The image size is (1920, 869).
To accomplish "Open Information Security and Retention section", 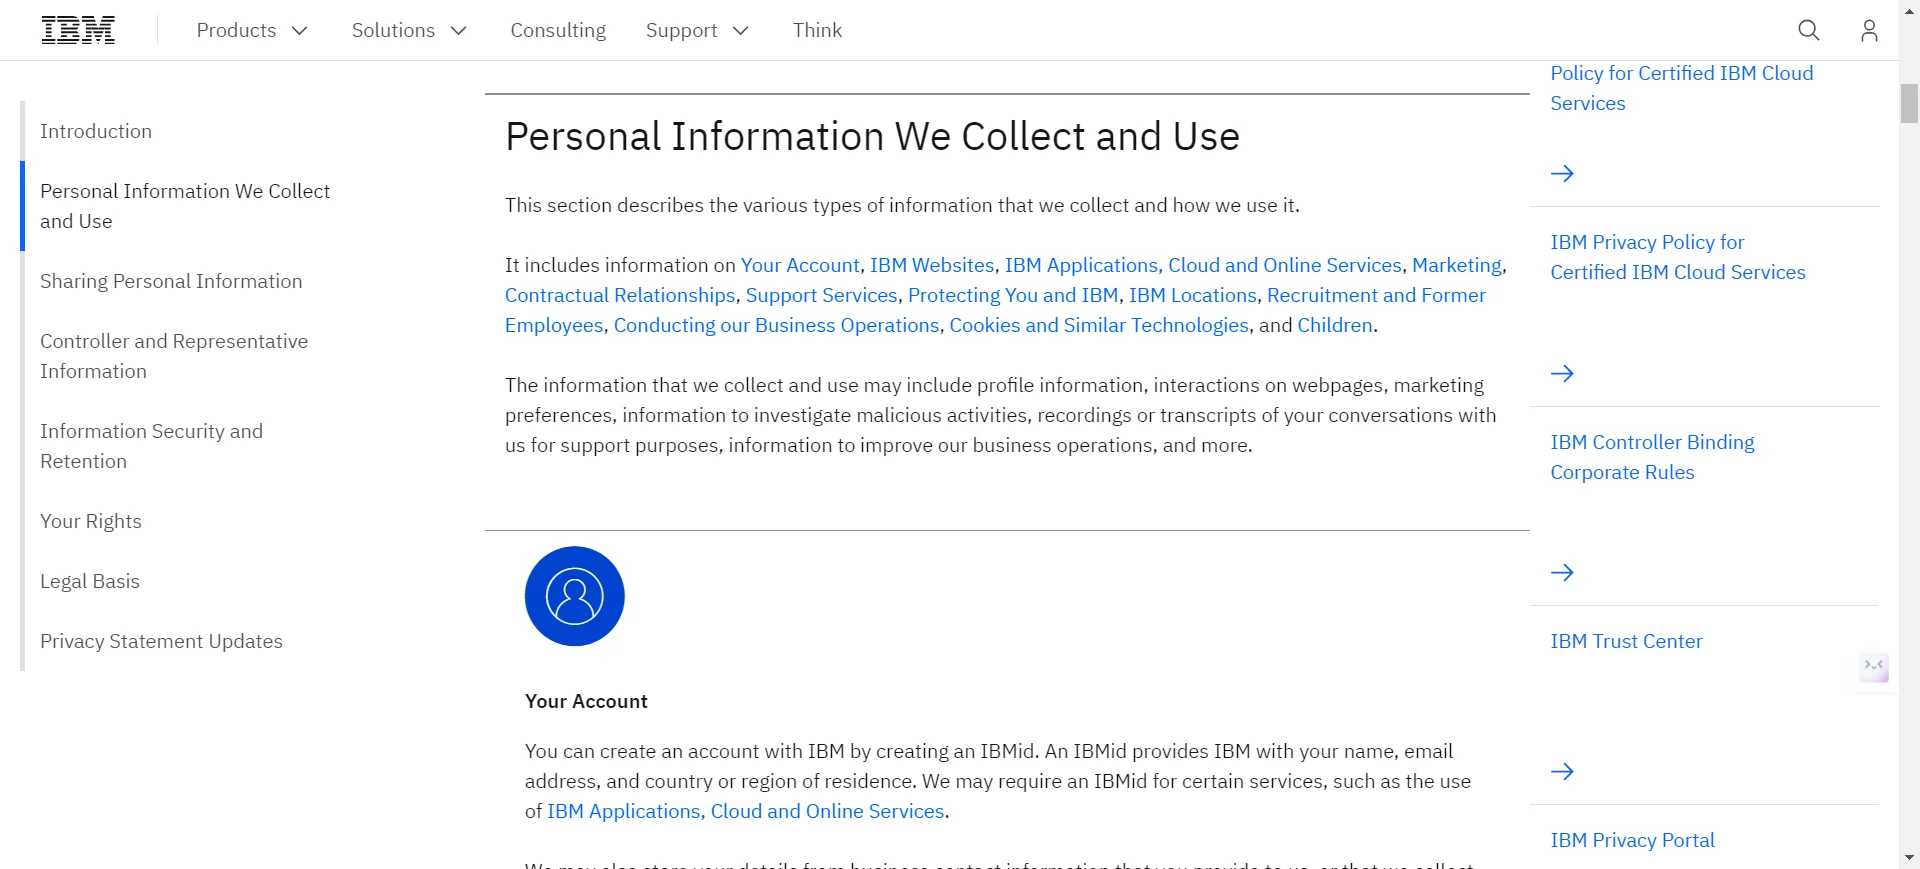I will pyautogui.click(x=151, y=446).
